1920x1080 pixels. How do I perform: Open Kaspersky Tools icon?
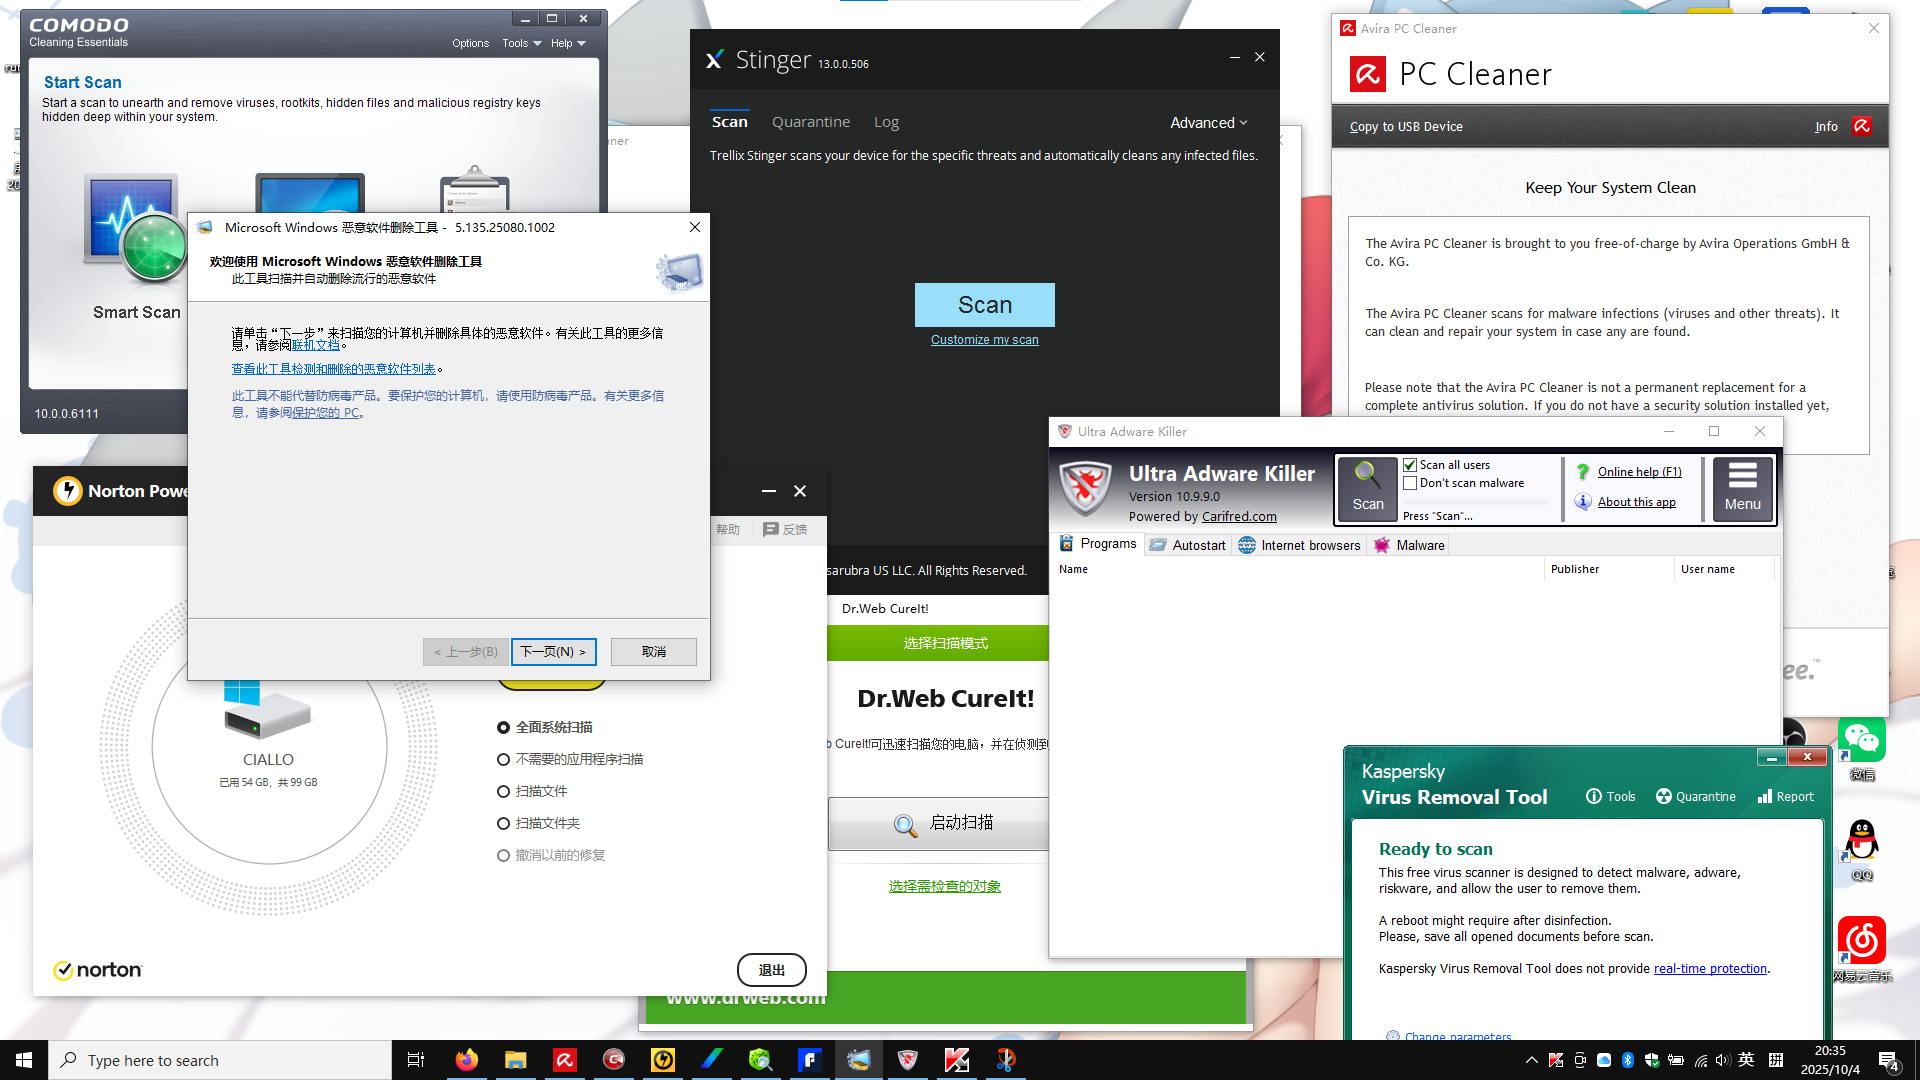coord(1594,797)
